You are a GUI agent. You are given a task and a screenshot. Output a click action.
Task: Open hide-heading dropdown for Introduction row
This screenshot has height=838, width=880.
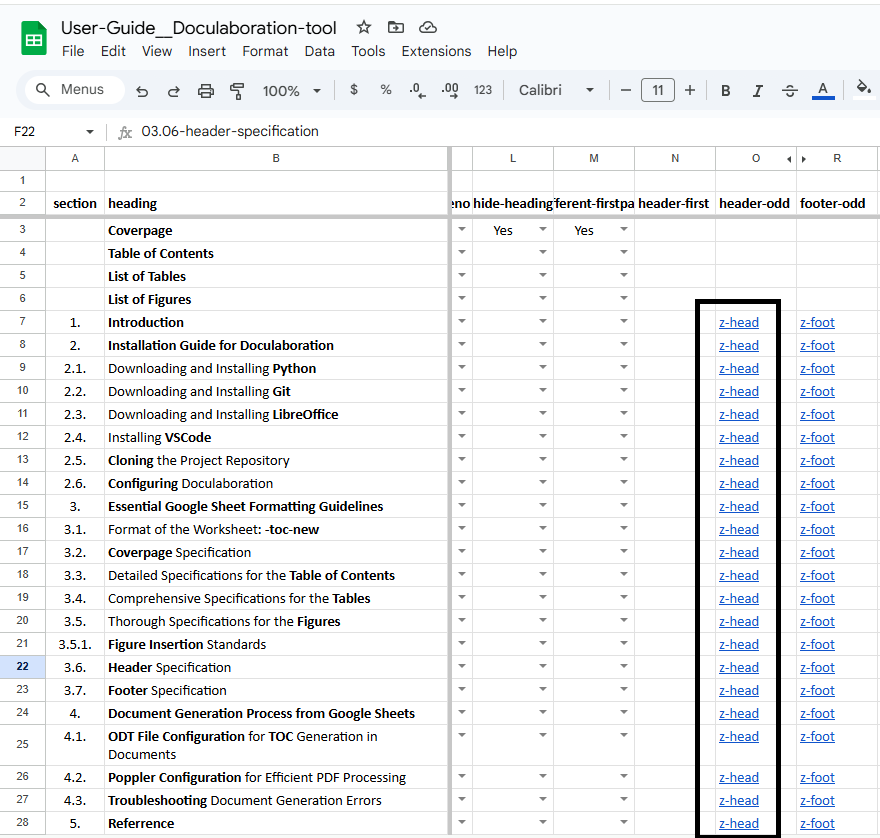pyautogui.click(x=543, y=321)
